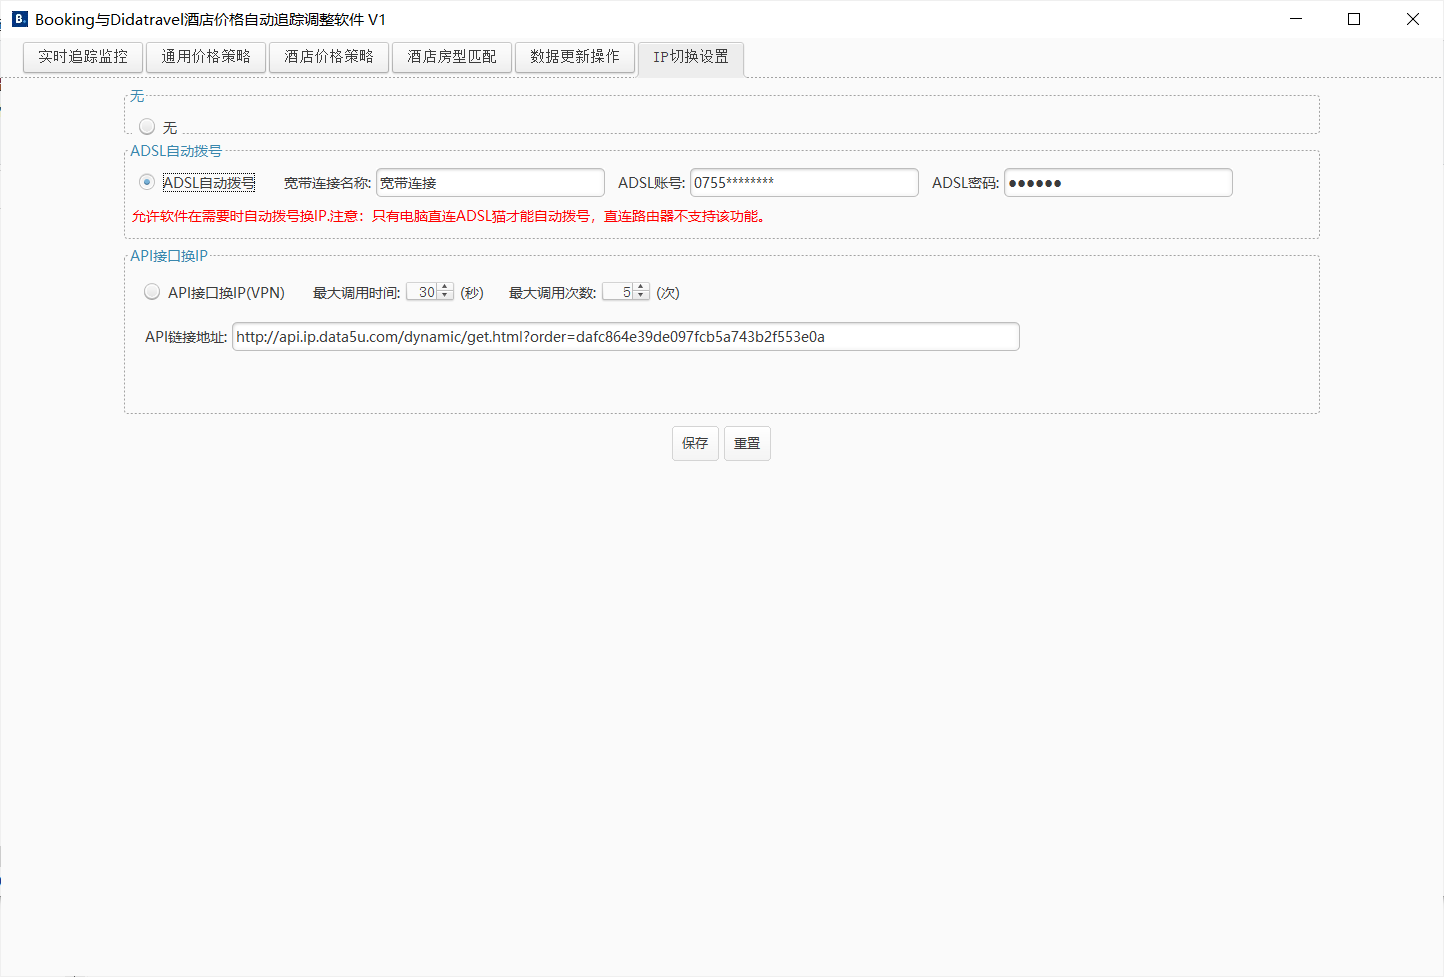This screenshot has width=1444, height=977.
Task: Click the ADSL密码 label
Action: (x=965, y=183)
